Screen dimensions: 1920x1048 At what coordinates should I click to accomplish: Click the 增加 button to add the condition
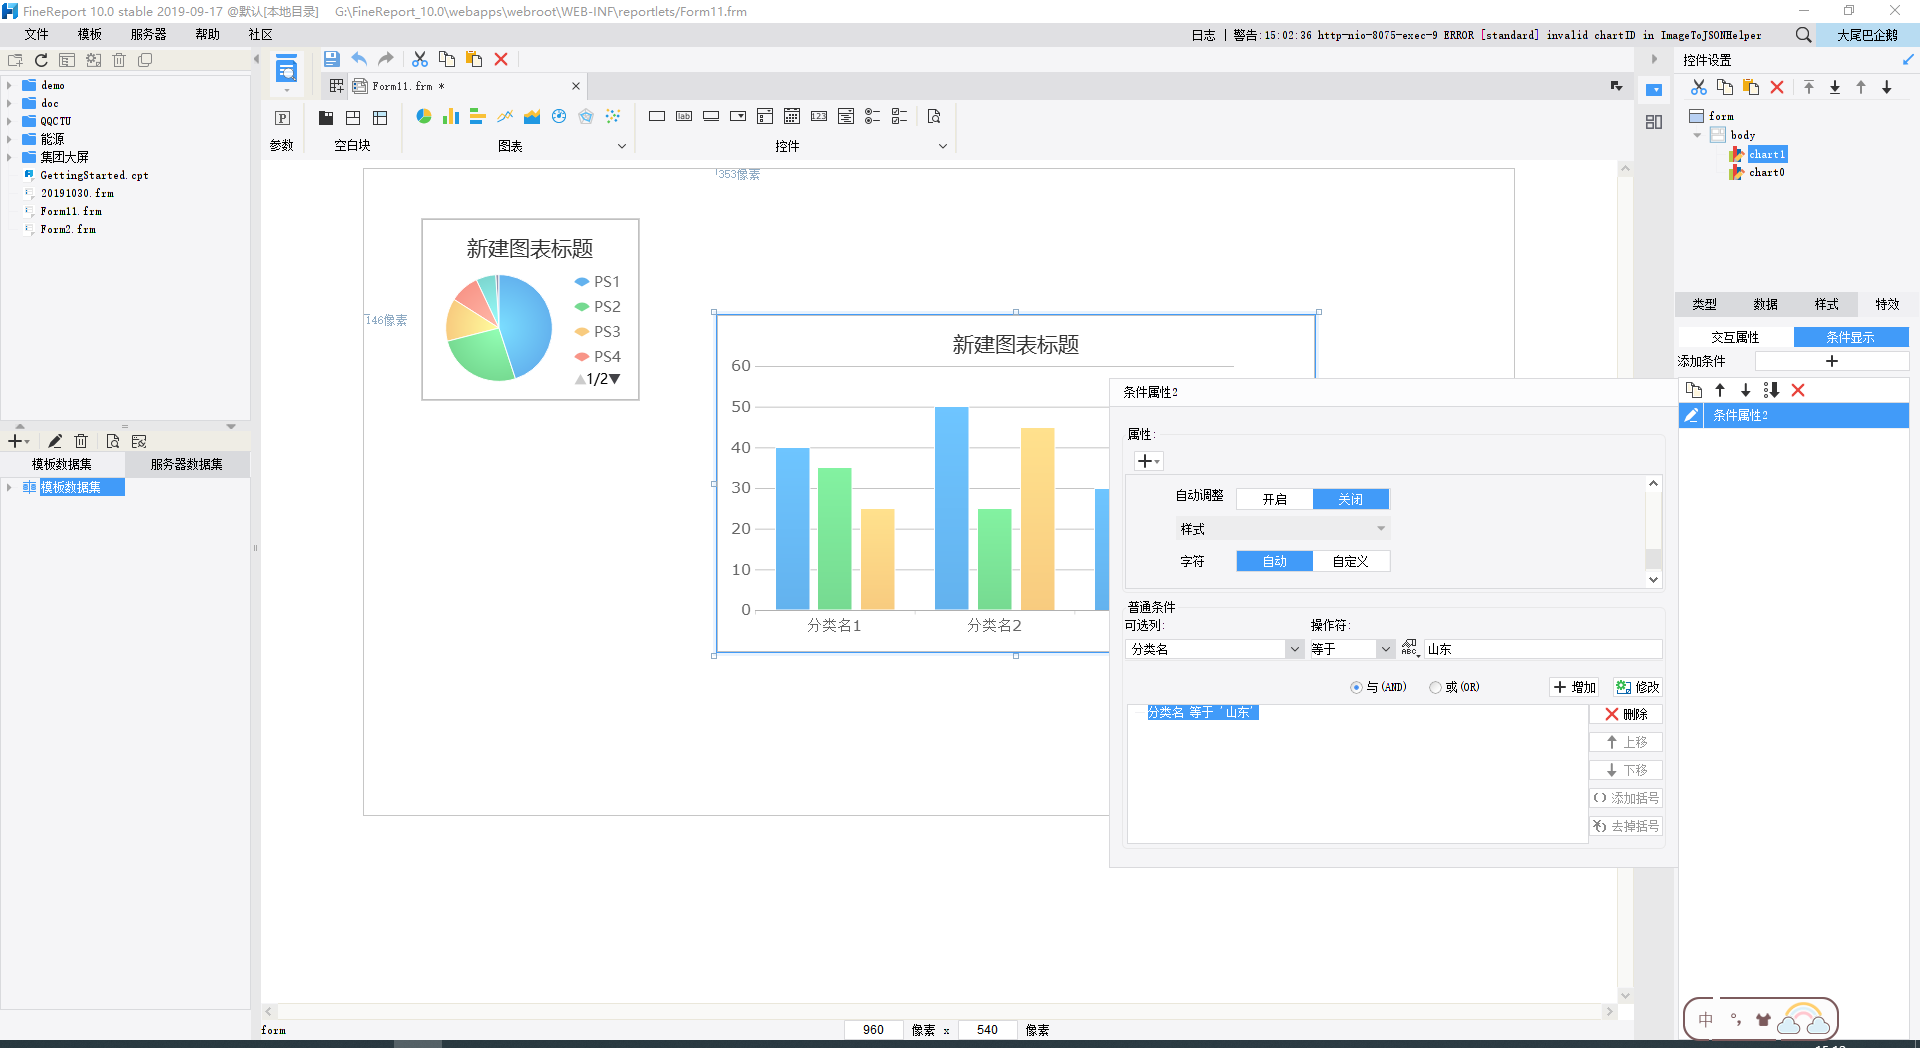1574,687
